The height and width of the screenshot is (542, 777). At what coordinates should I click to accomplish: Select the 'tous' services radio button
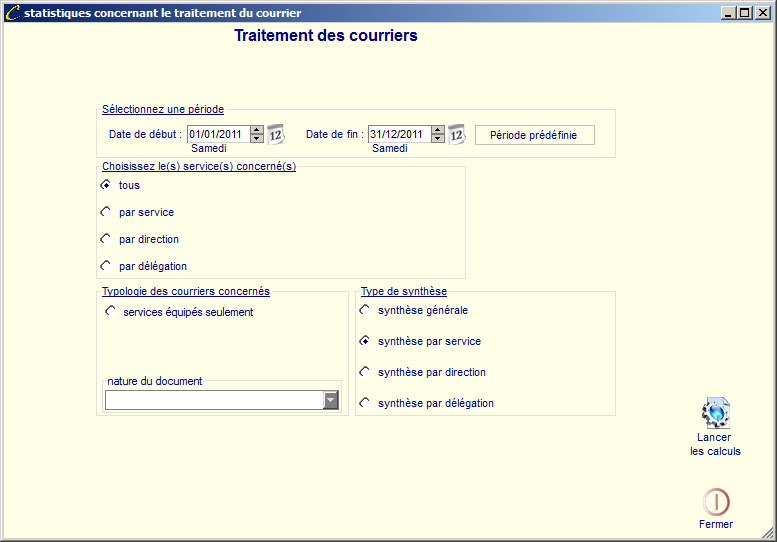105,186
